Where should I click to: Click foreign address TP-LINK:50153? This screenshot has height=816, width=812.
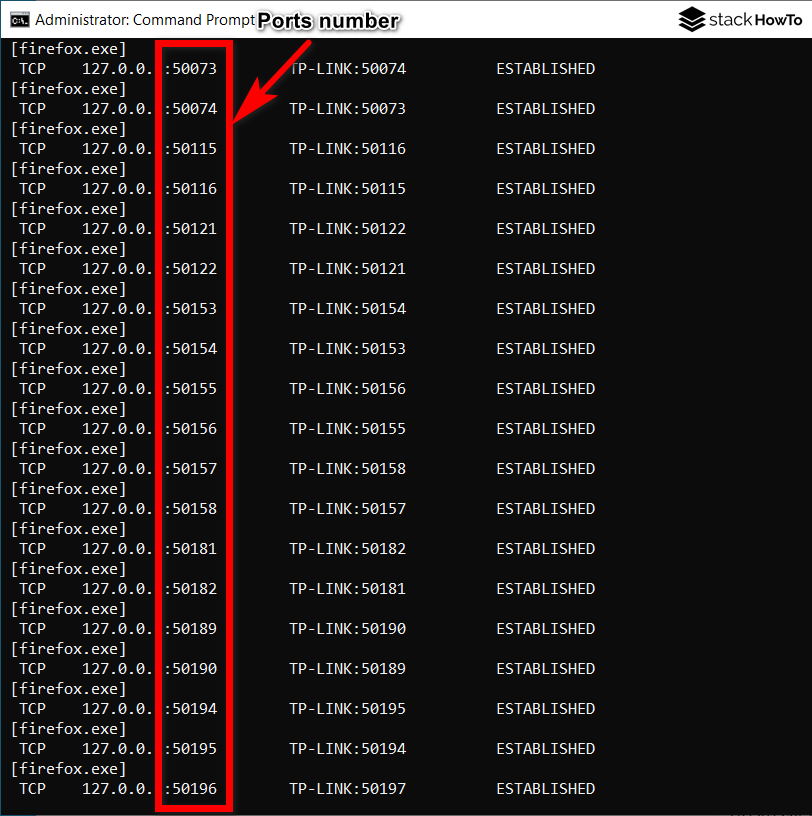point(348,349)
